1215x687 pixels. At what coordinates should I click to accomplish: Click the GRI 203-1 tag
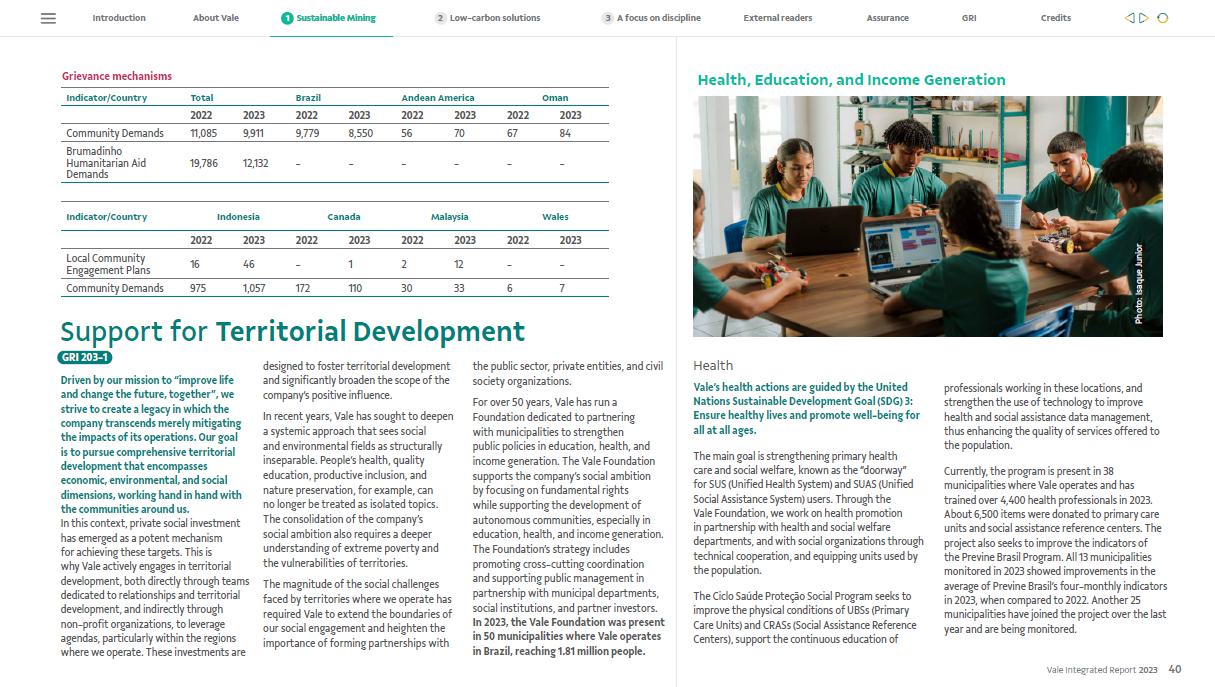85,357
